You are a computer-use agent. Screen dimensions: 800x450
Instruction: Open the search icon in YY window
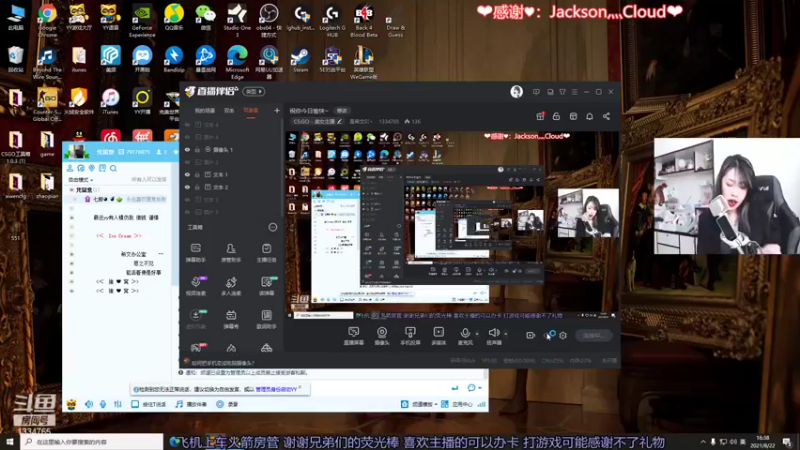pos(113,168)
